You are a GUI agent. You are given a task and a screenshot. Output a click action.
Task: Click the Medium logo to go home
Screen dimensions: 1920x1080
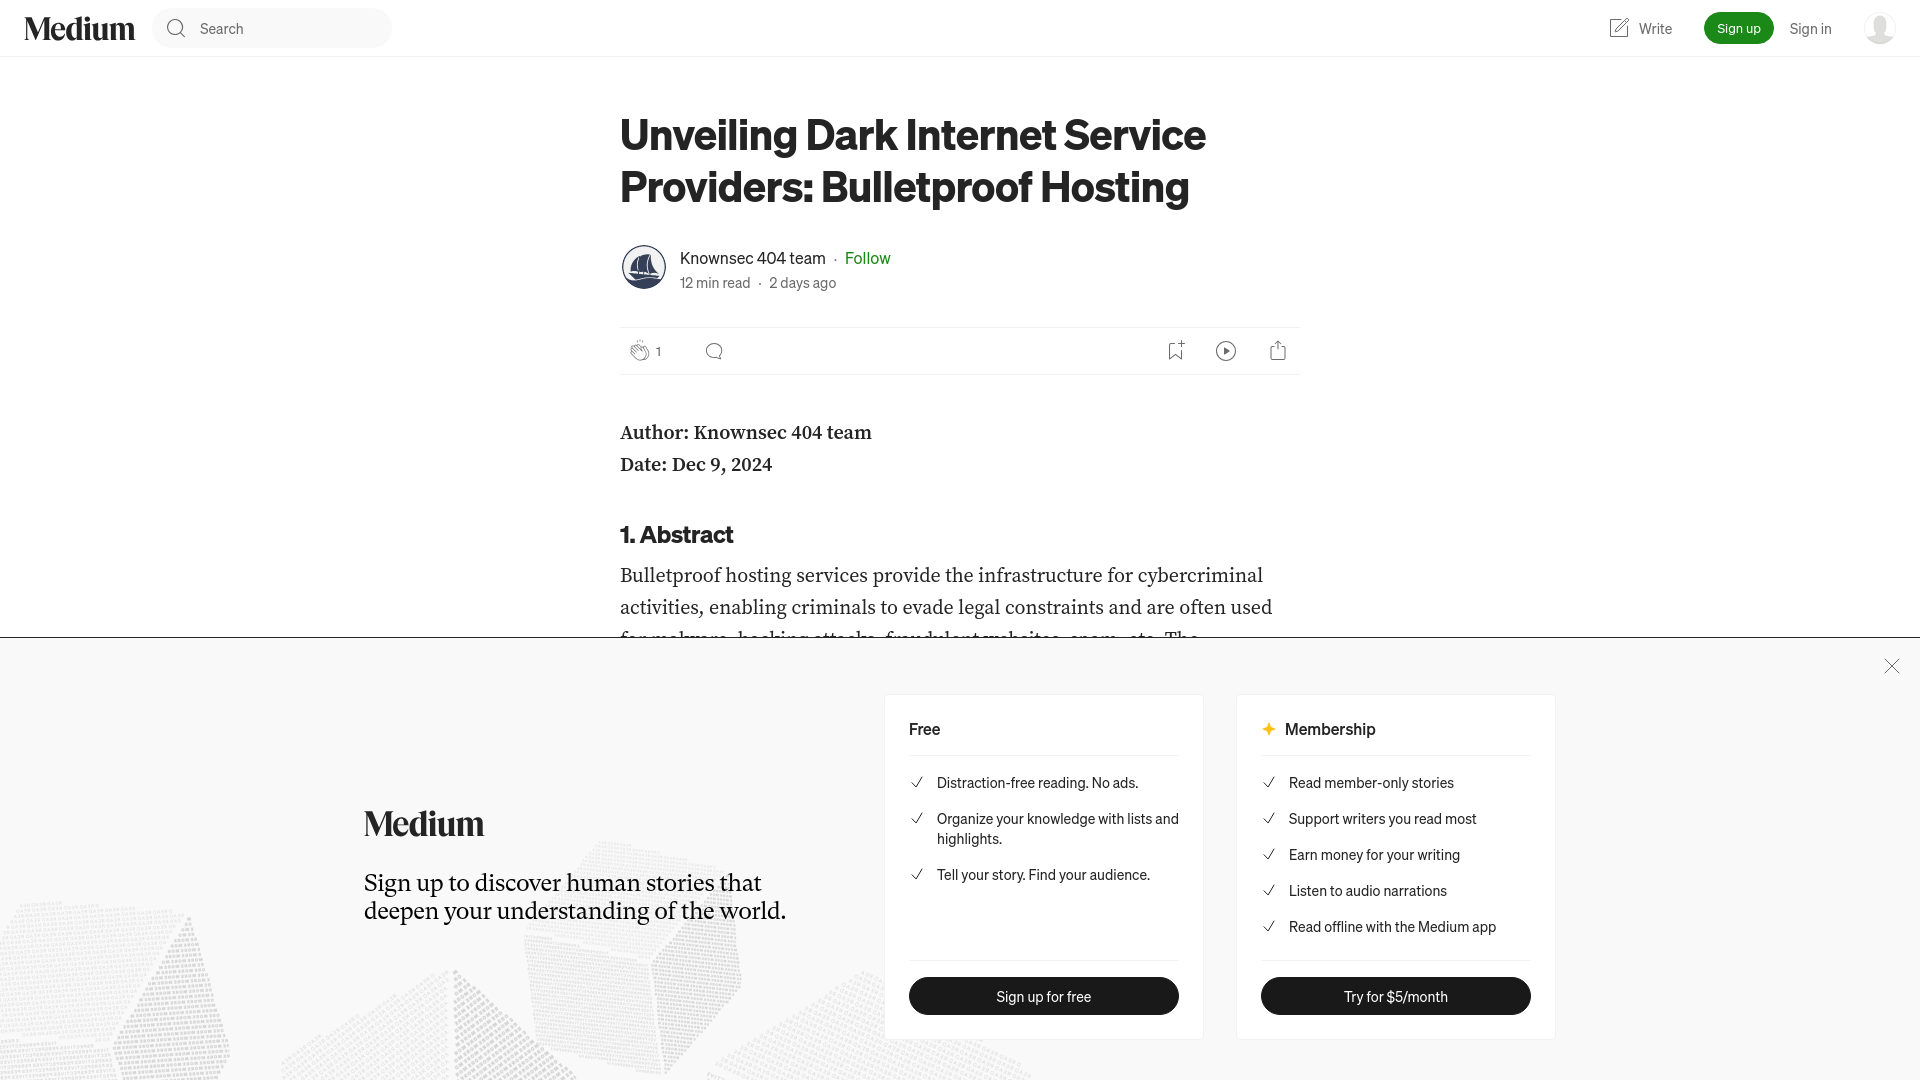click(79, 28)
